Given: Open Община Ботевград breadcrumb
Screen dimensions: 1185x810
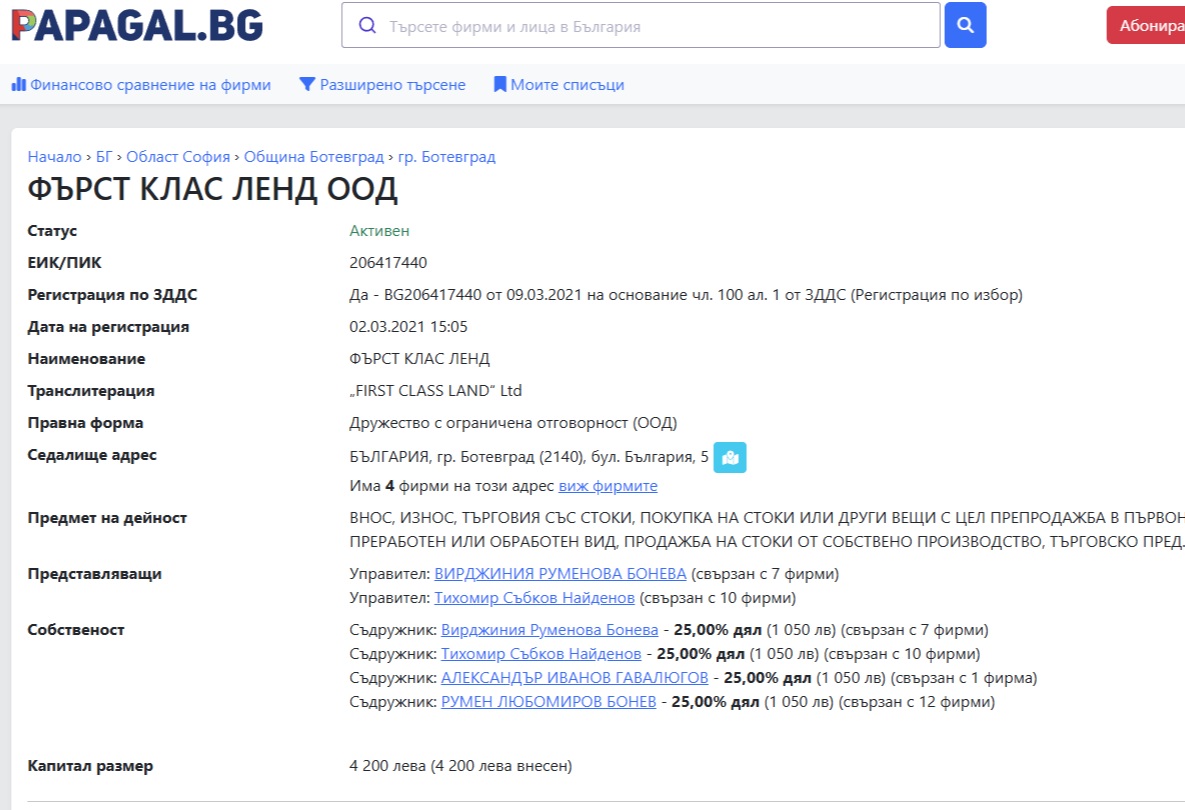Looking at the screenshot, I should (x=313, y=157).
